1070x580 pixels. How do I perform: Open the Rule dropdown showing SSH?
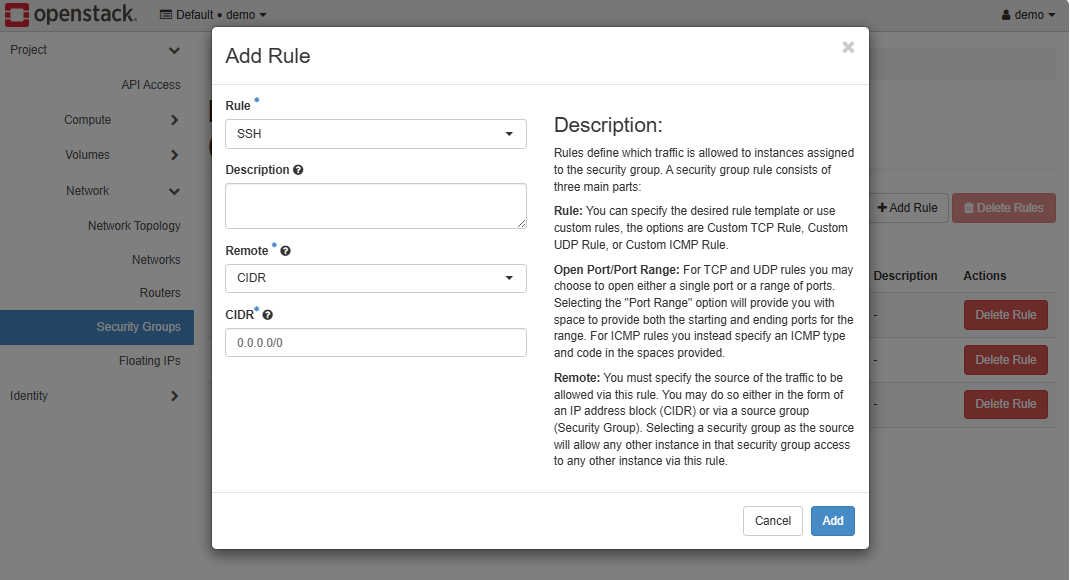pos(375,134)
